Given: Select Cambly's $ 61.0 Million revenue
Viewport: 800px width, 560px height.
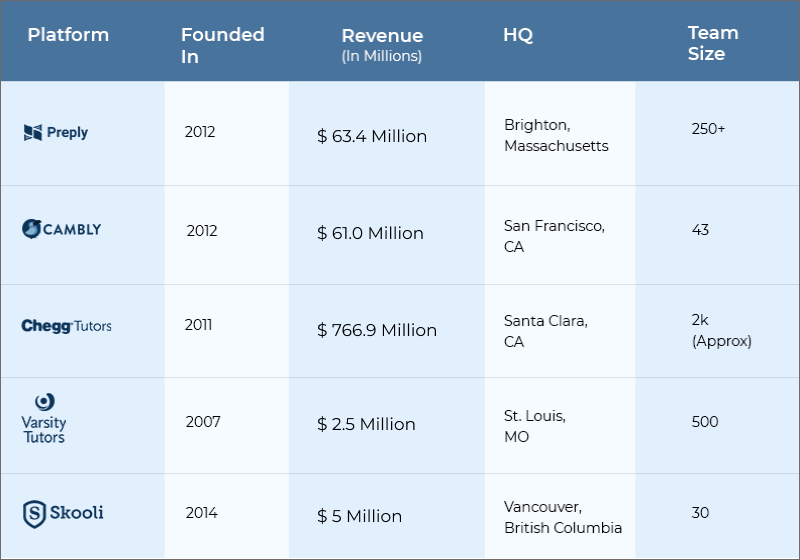Looking at the screenshot, I should pyautogui.click(x=370, y=233).
